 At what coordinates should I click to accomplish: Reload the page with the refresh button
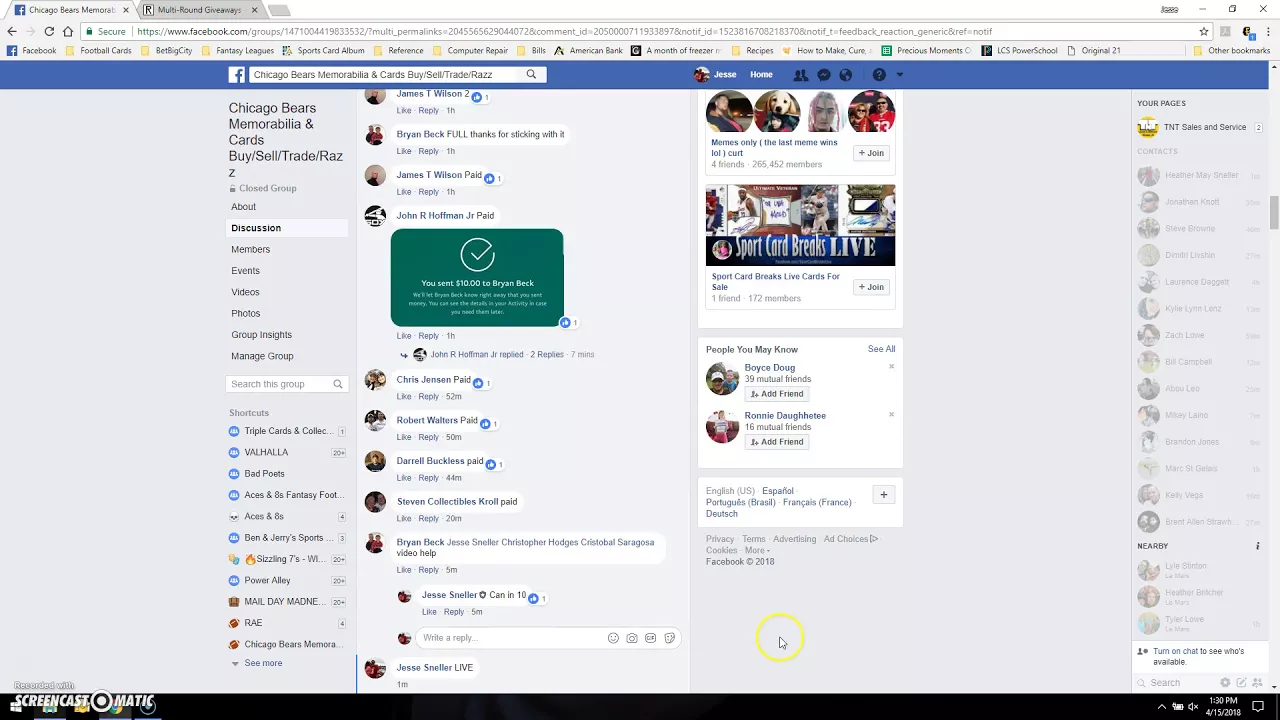(49, 31)
